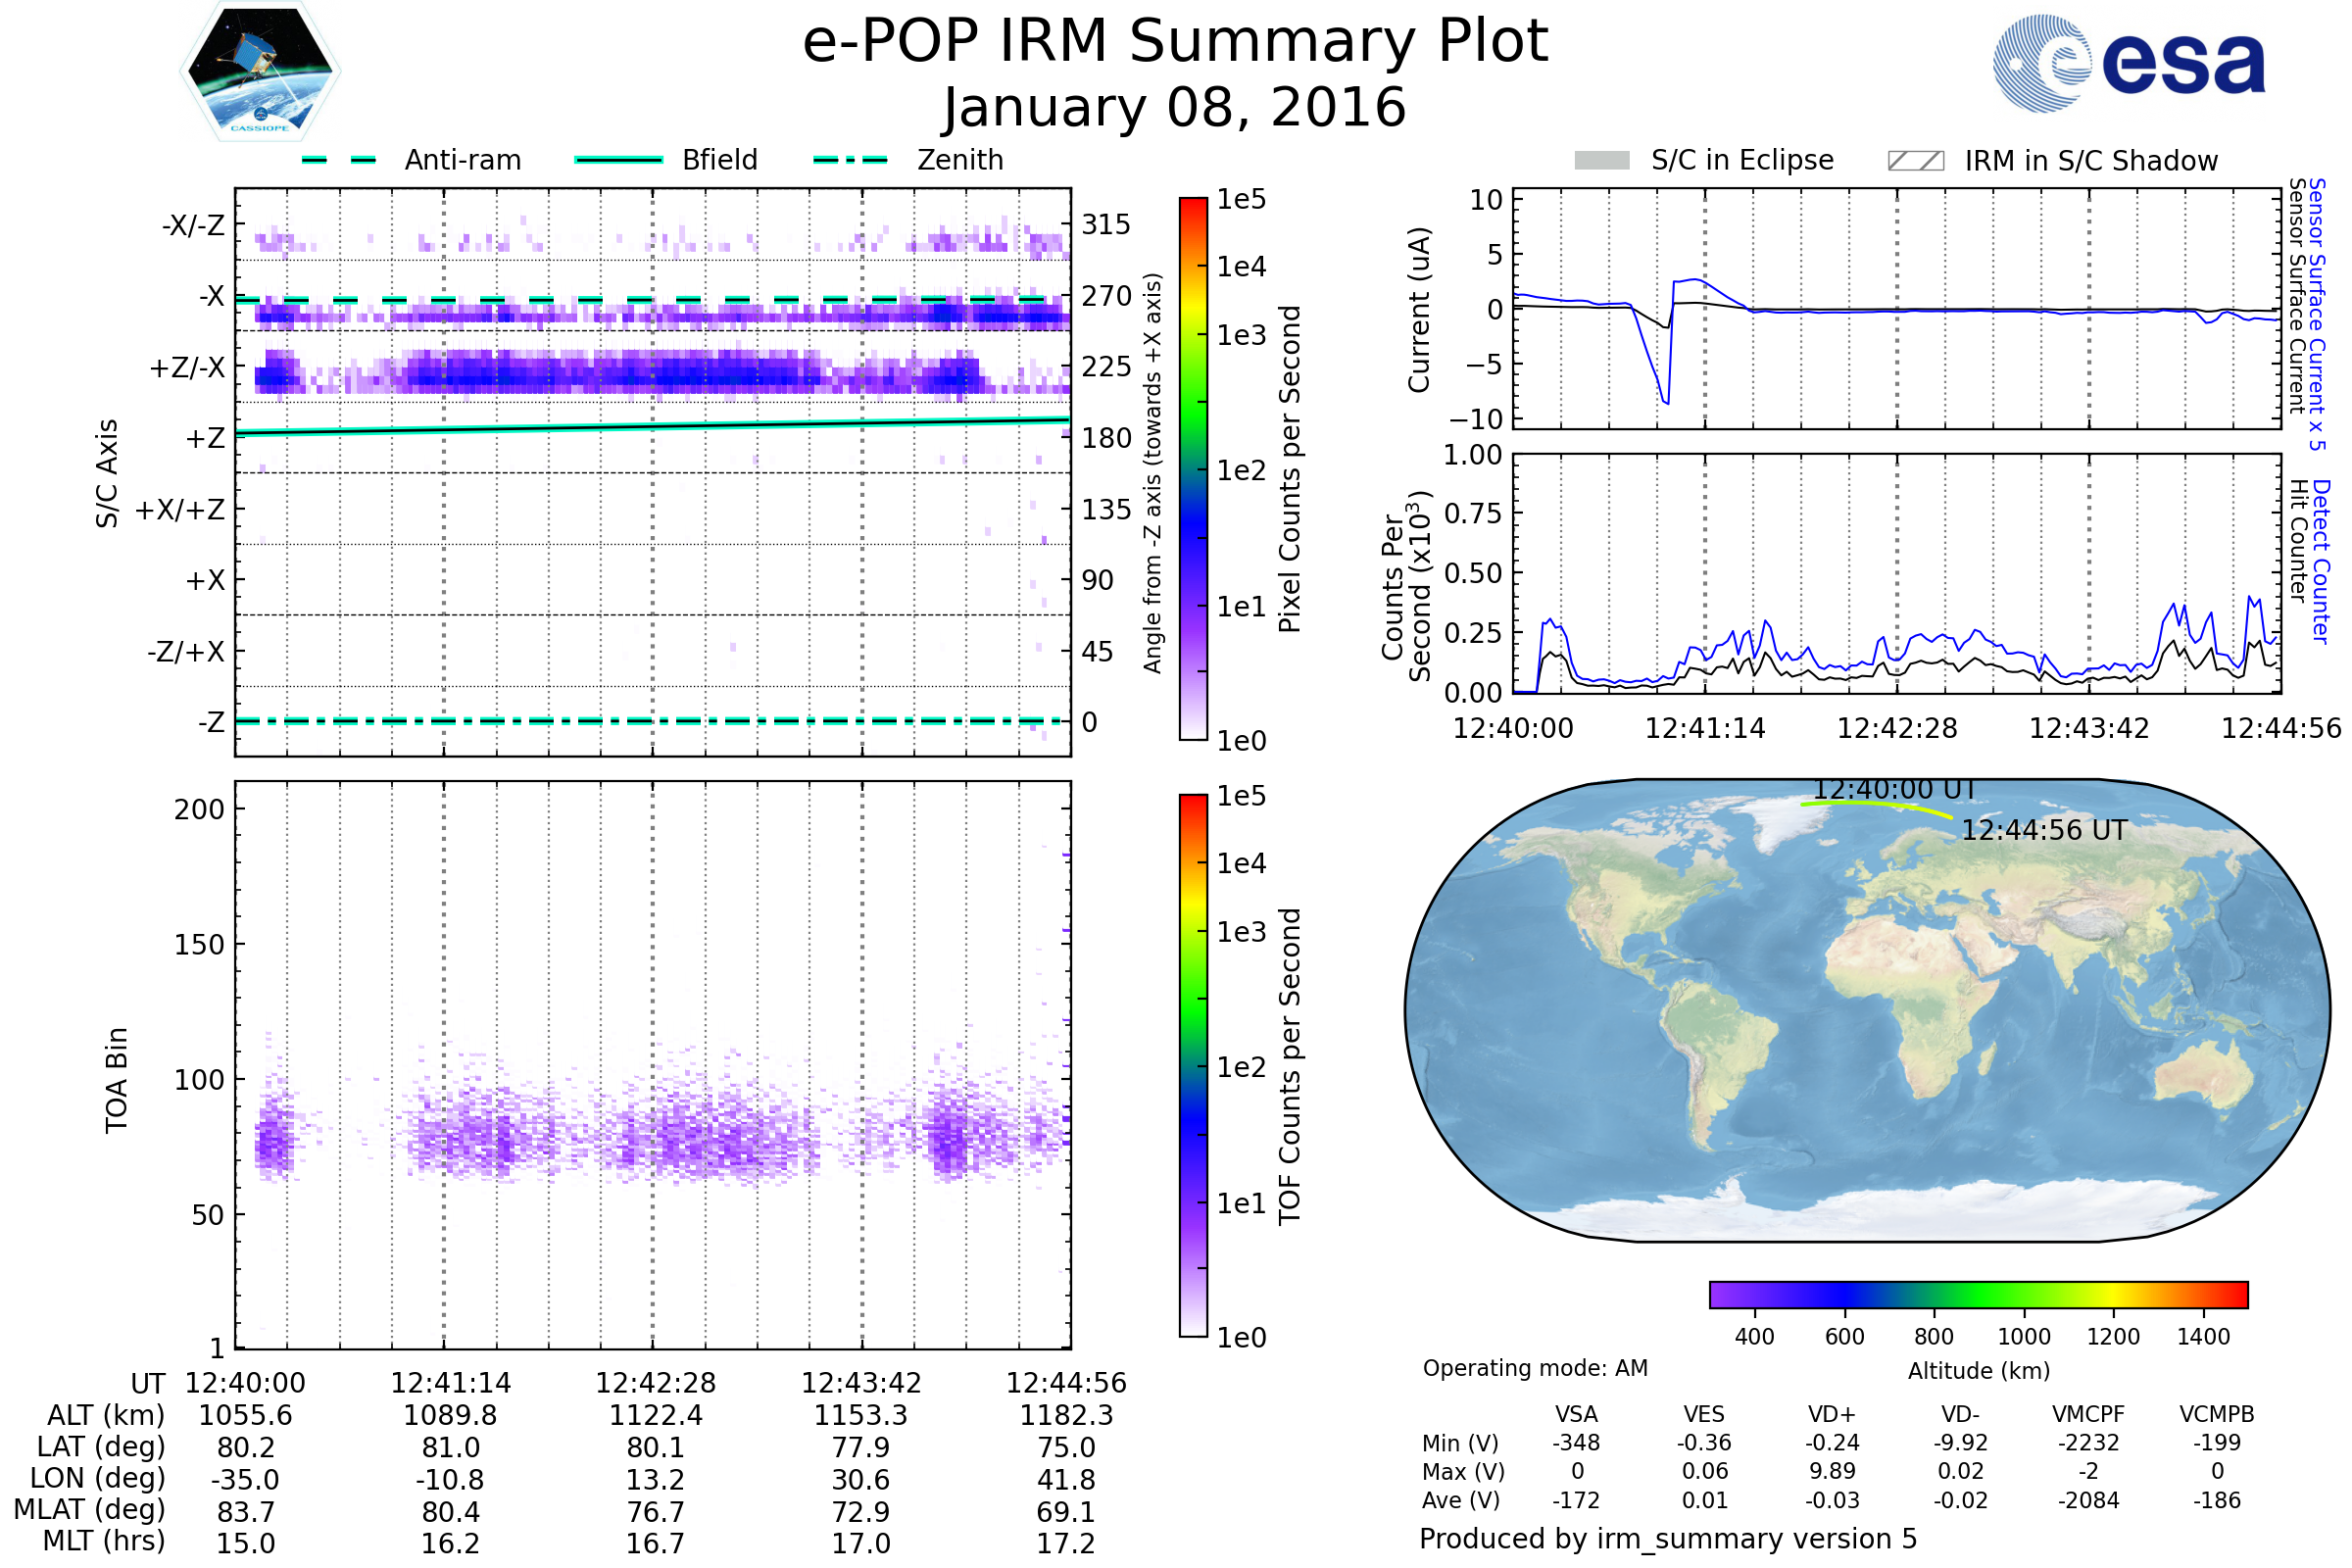Image resolution: width=2352 pixels, height=1568 pixels.
Task: Click the Bfield solid line legend marker
Action: point(618,160)
